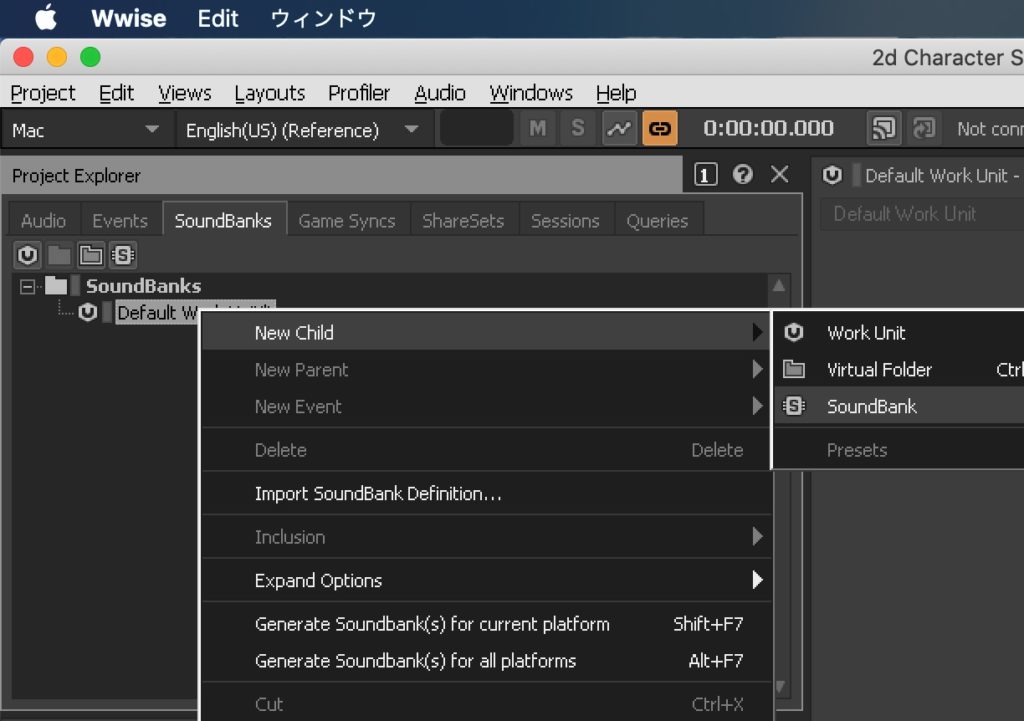Click the connect to localhost icon
Viewport: 1024px width, 721px height.
click(x=924, y=129)
